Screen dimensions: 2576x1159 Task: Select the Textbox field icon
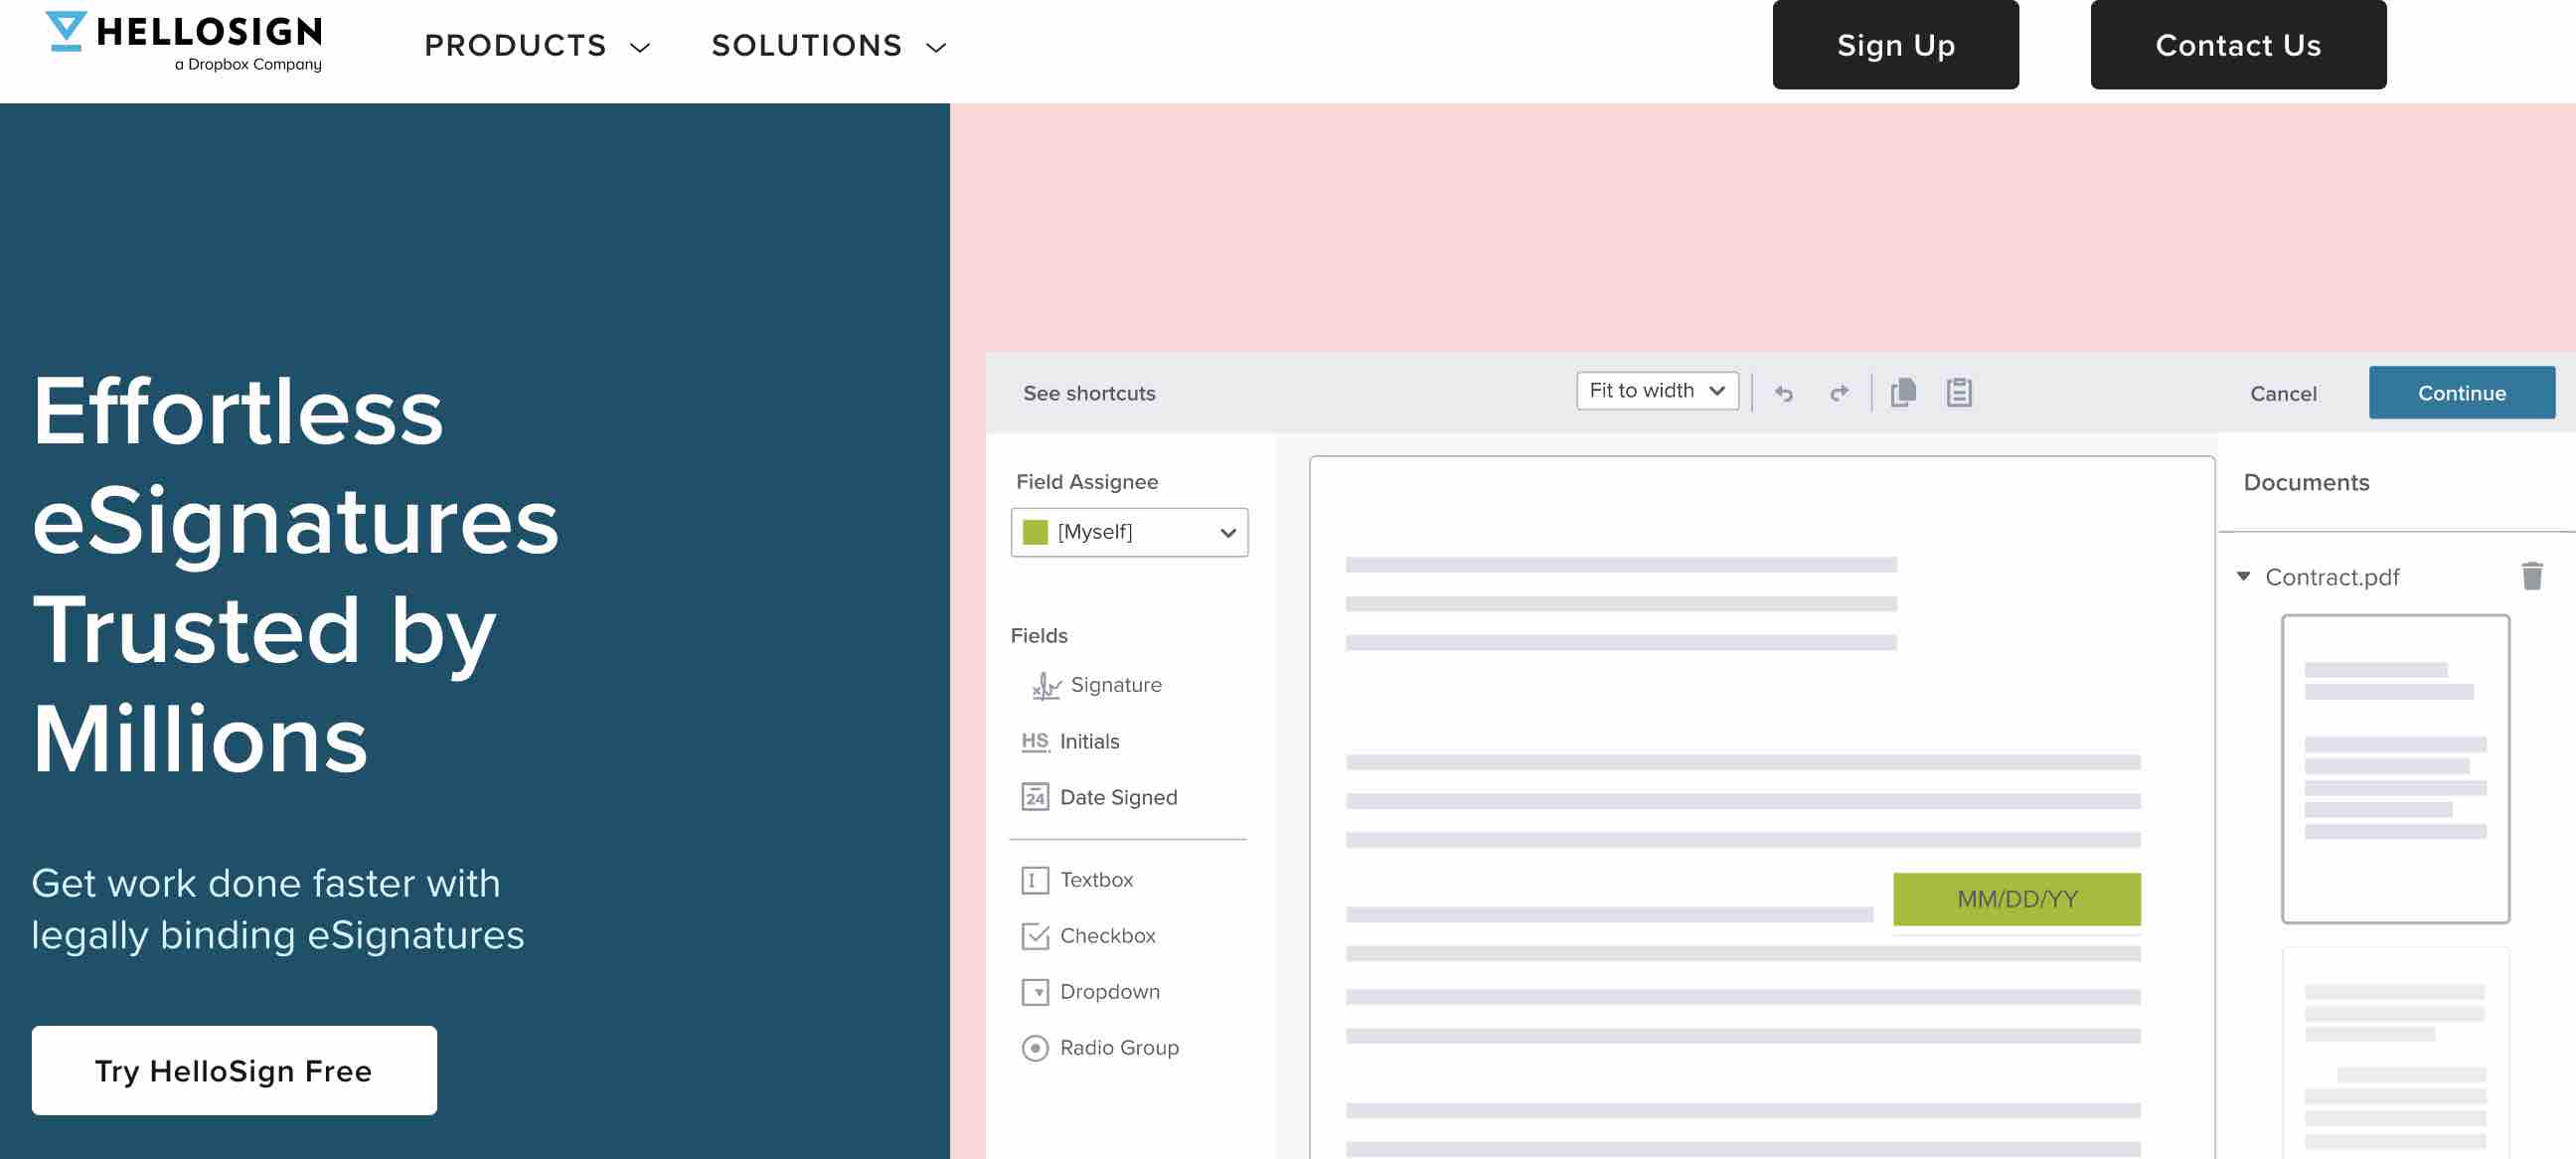pos(1034,880)
